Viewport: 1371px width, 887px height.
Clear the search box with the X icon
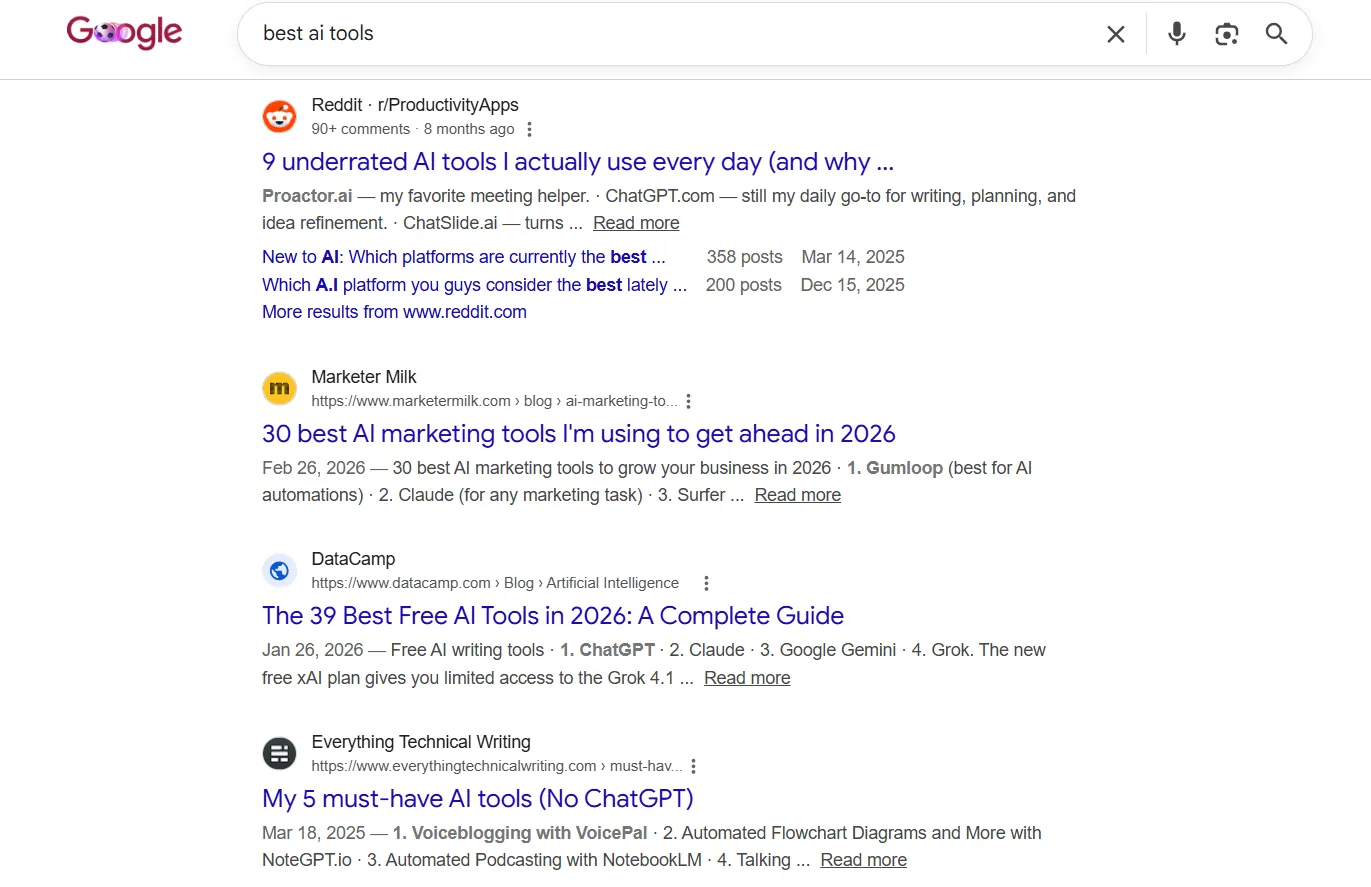[x=1116, y=34]
